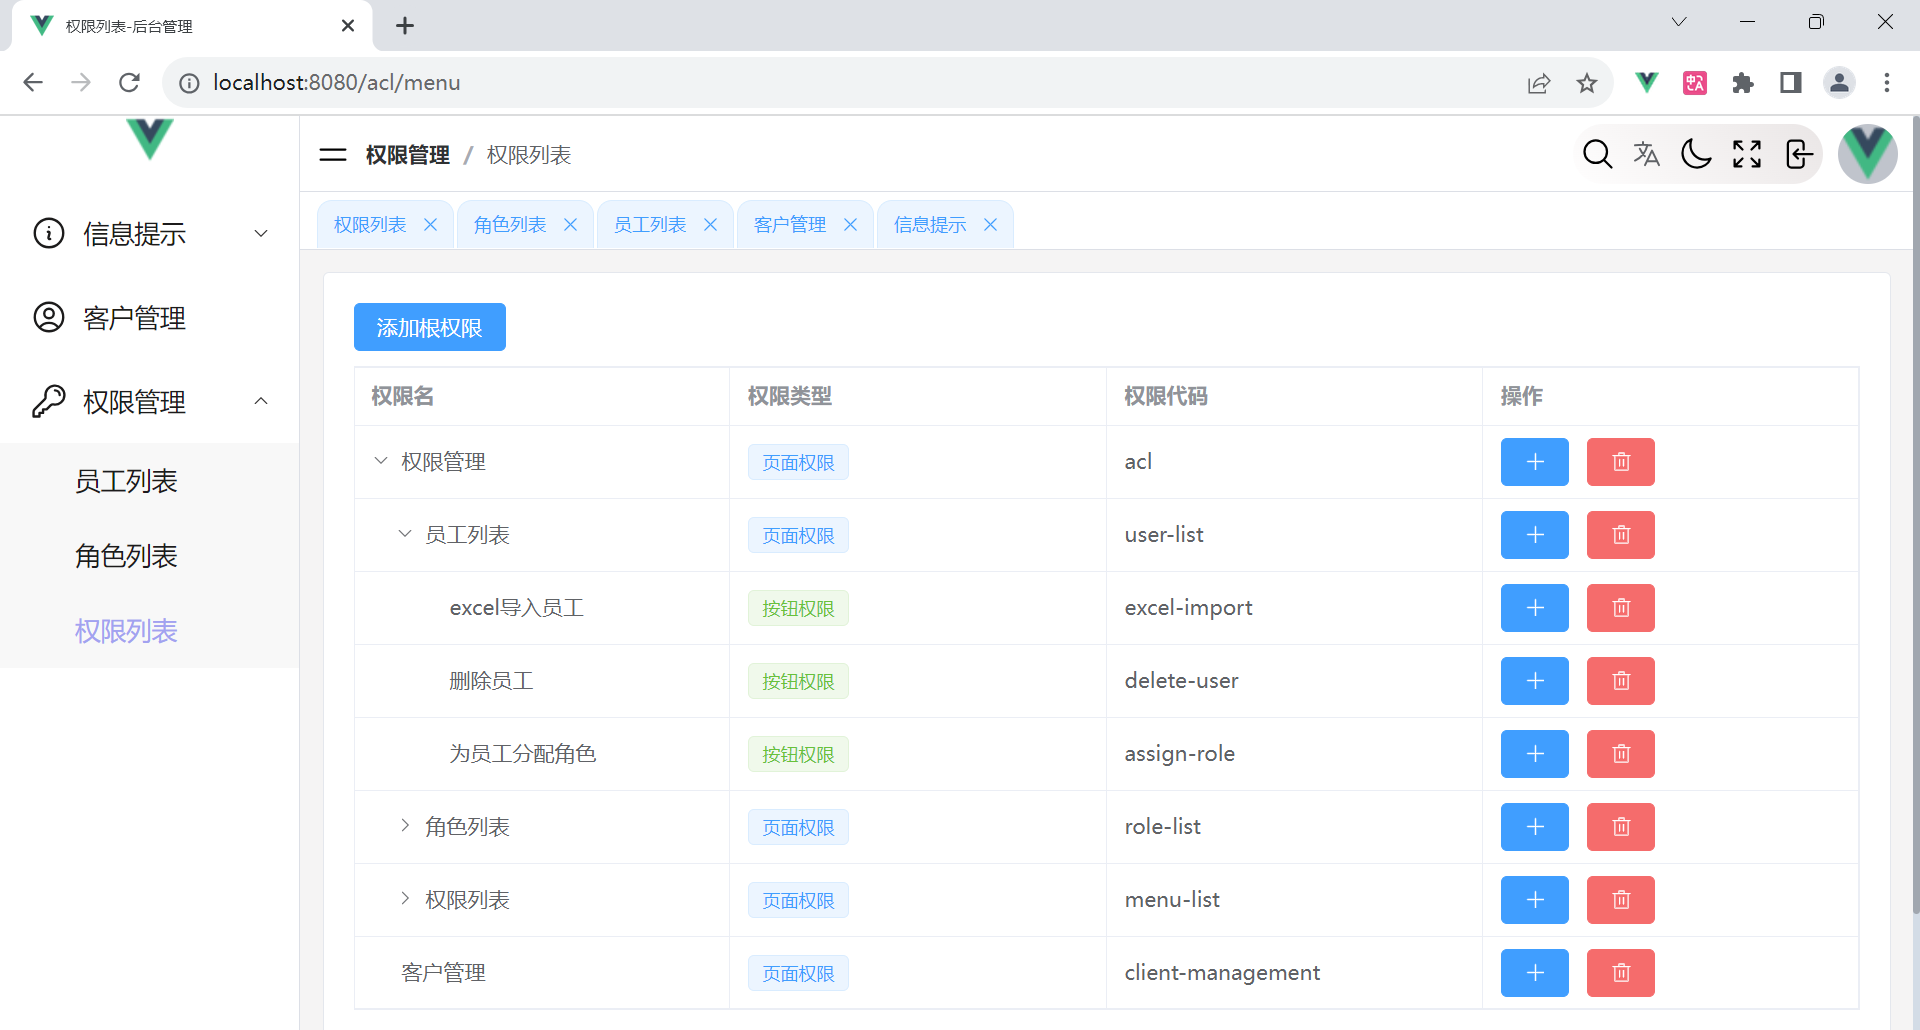Add child under delete-user row
The height and width of the screenshot is (1030, 1920).
click(x=1535, y=681)
